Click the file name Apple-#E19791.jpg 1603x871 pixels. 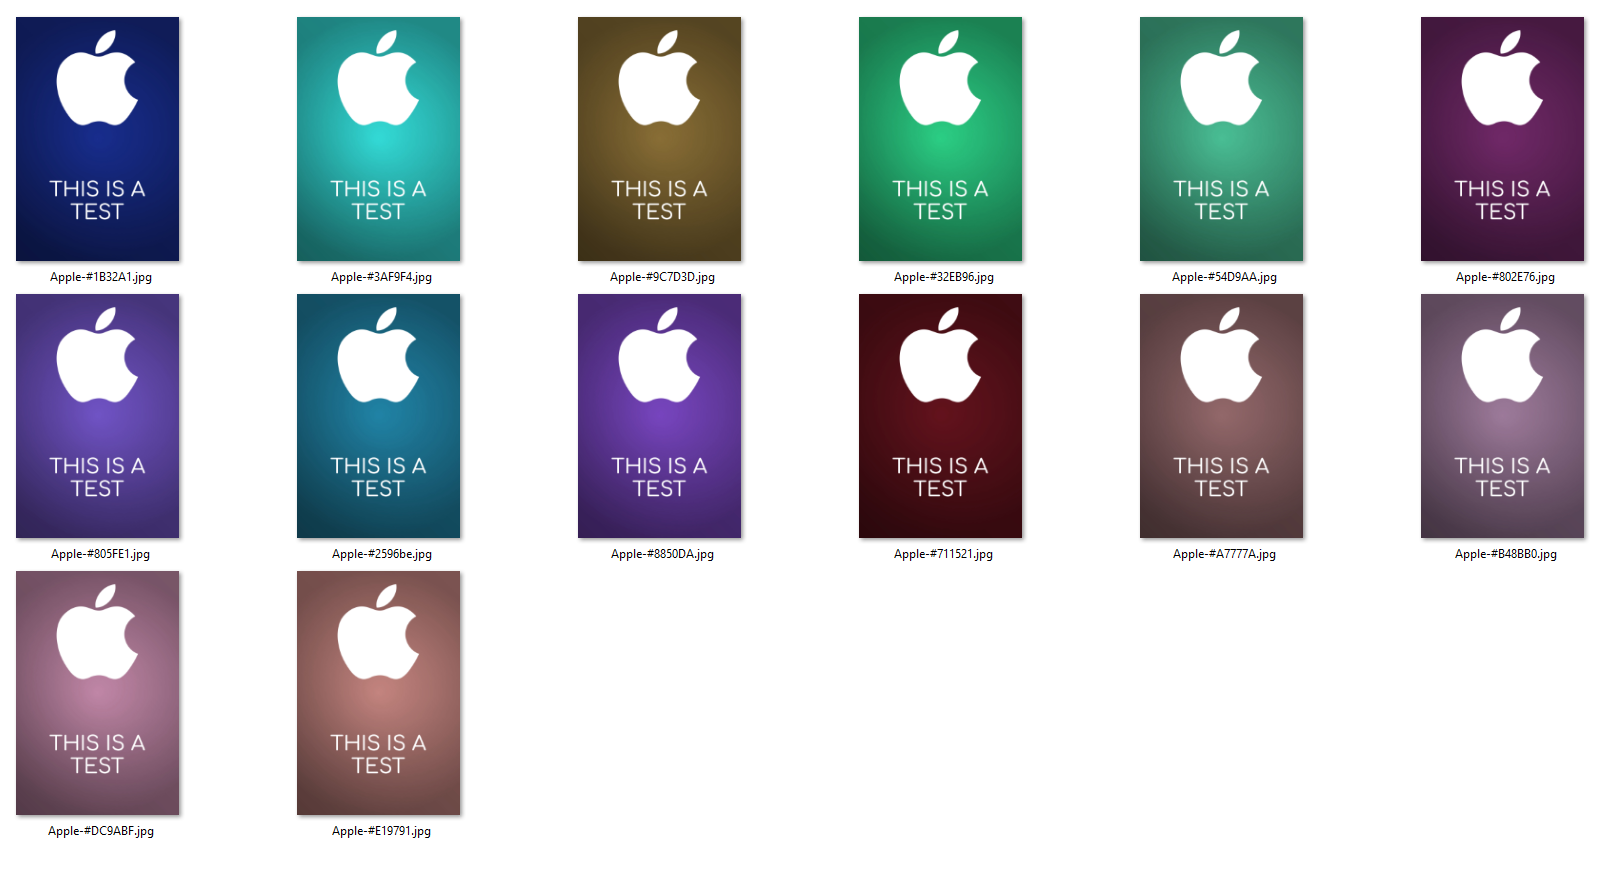(x=381, y=831)
